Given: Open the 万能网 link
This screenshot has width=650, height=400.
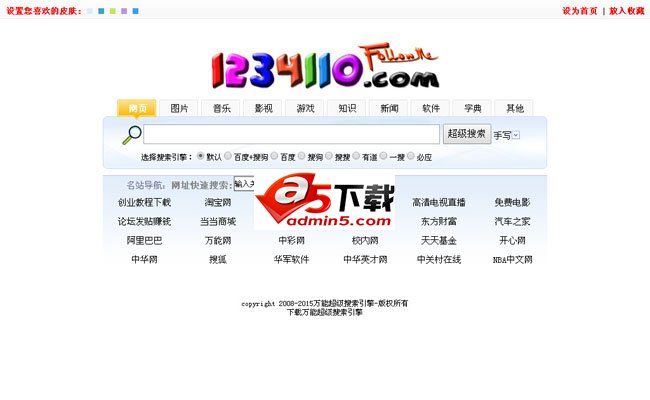Looking at the screenshot, I should click(x=218, y=240).
